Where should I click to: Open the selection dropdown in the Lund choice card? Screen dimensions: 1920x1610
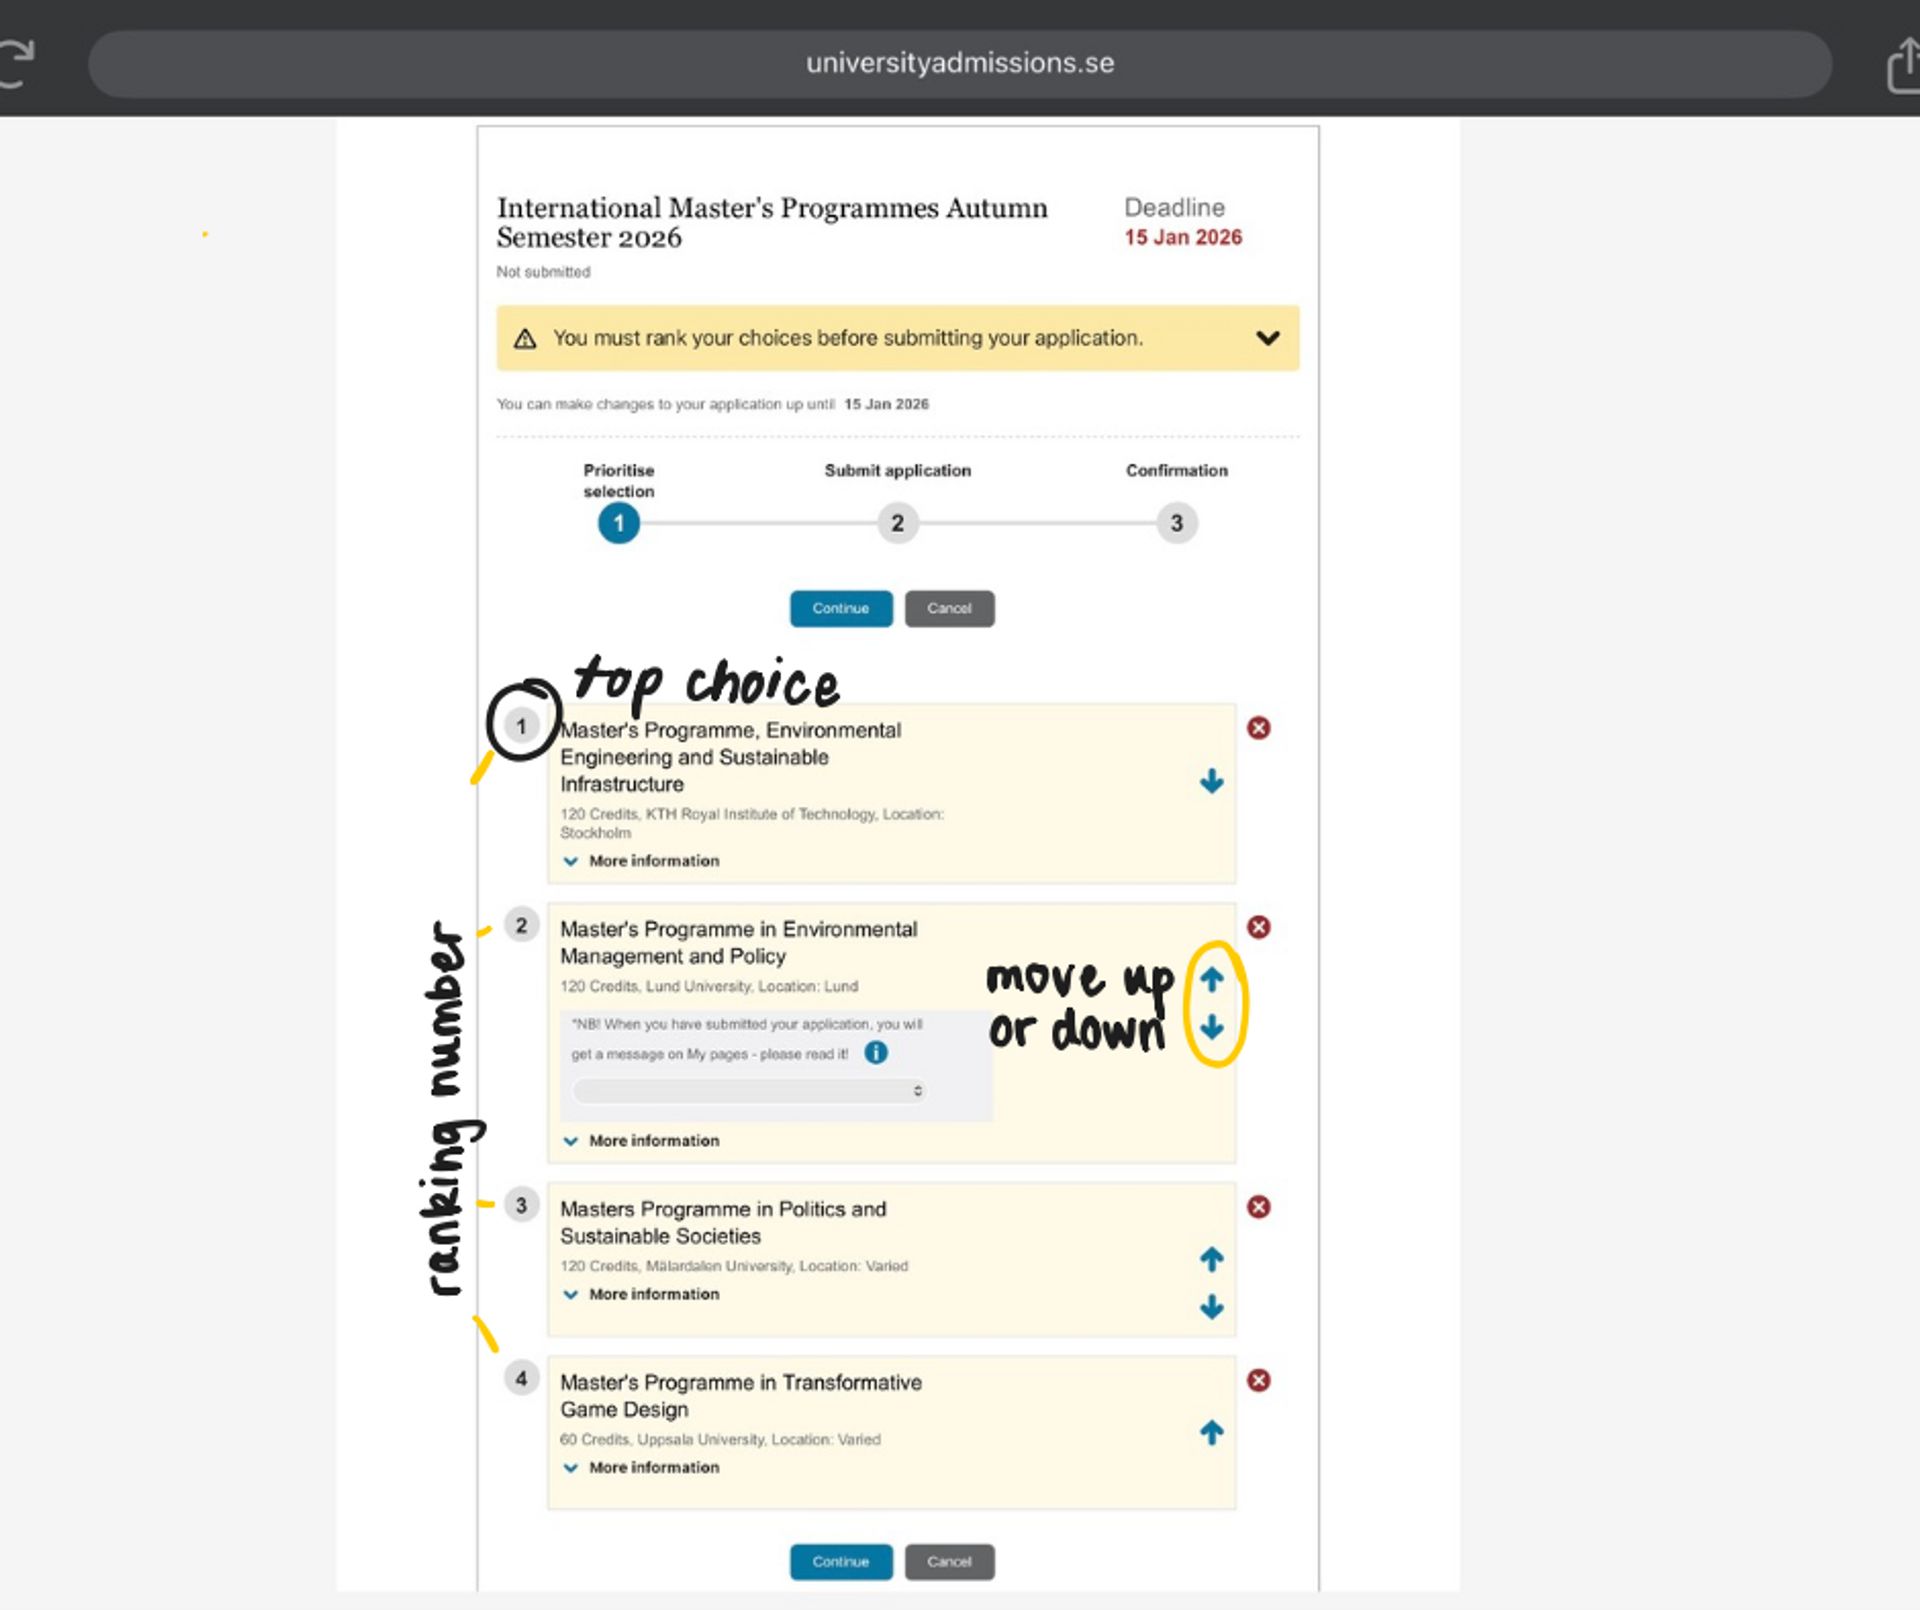click(748, 1090)
